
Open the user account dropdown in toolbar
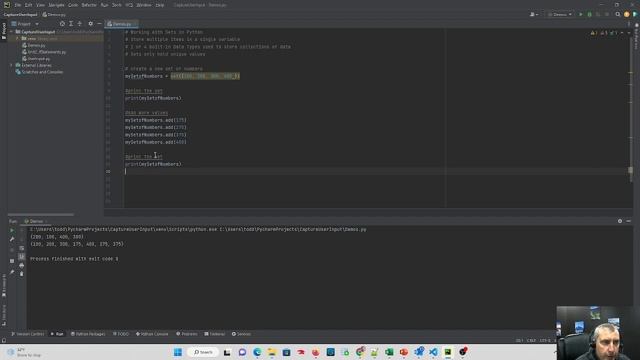[x=533, y=14]
